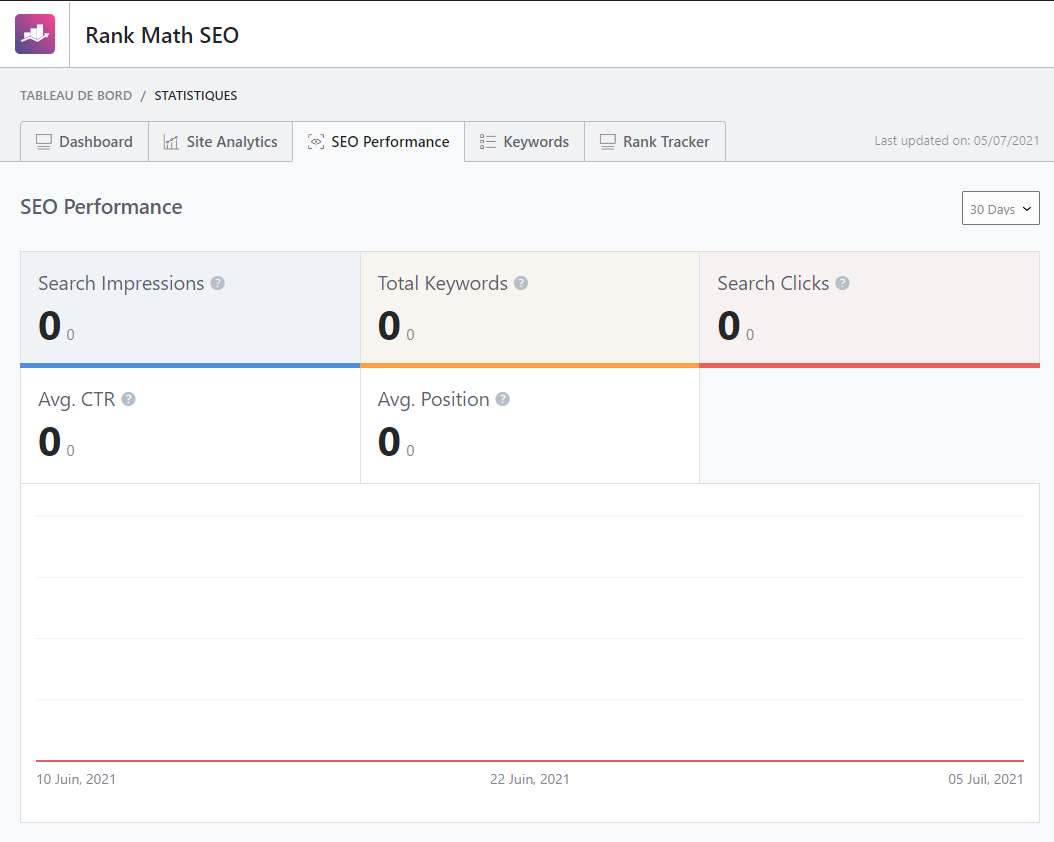Click the Avg. CTR help tooltip

[x=128, y=399]
